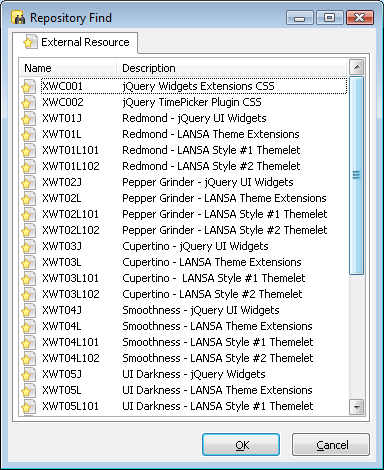
Task: Click the resource icon for XWT04L102
Action: click(28, 358)
